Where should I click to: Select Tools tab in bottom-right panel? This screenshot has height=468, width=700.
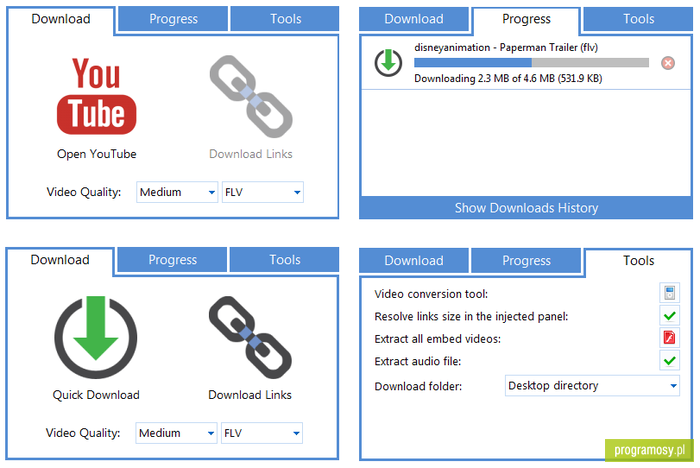click(638, 261)
